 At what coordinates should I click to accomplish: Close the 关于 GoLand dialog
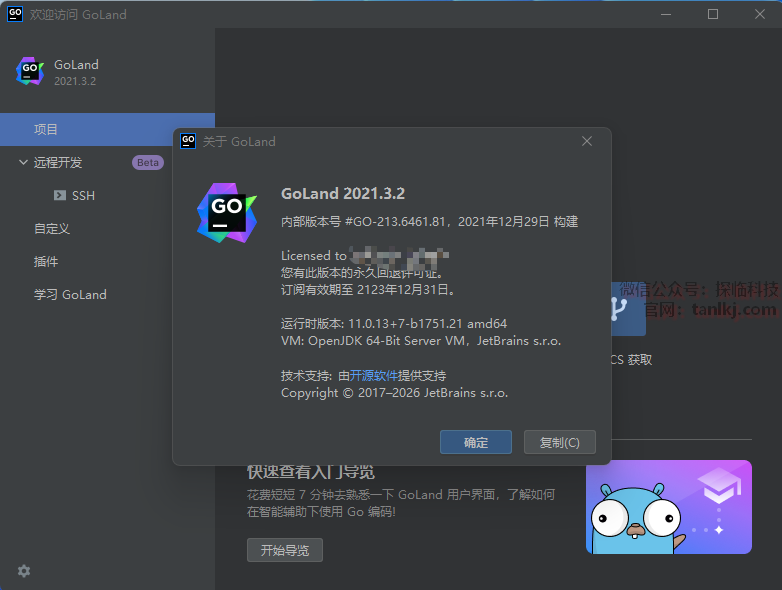(587, 142)
